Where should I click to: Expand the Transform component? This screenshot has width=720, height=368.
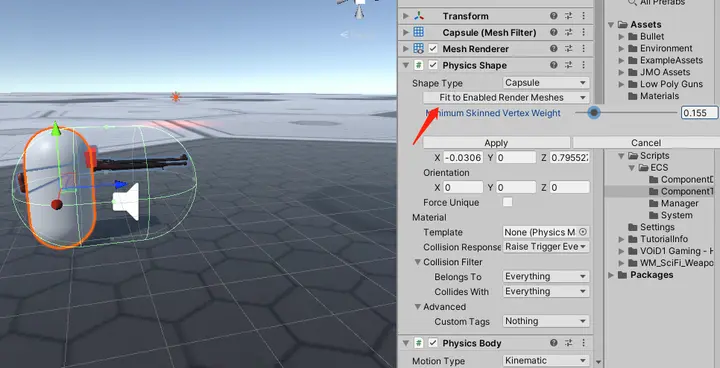[x=405, y=16]
